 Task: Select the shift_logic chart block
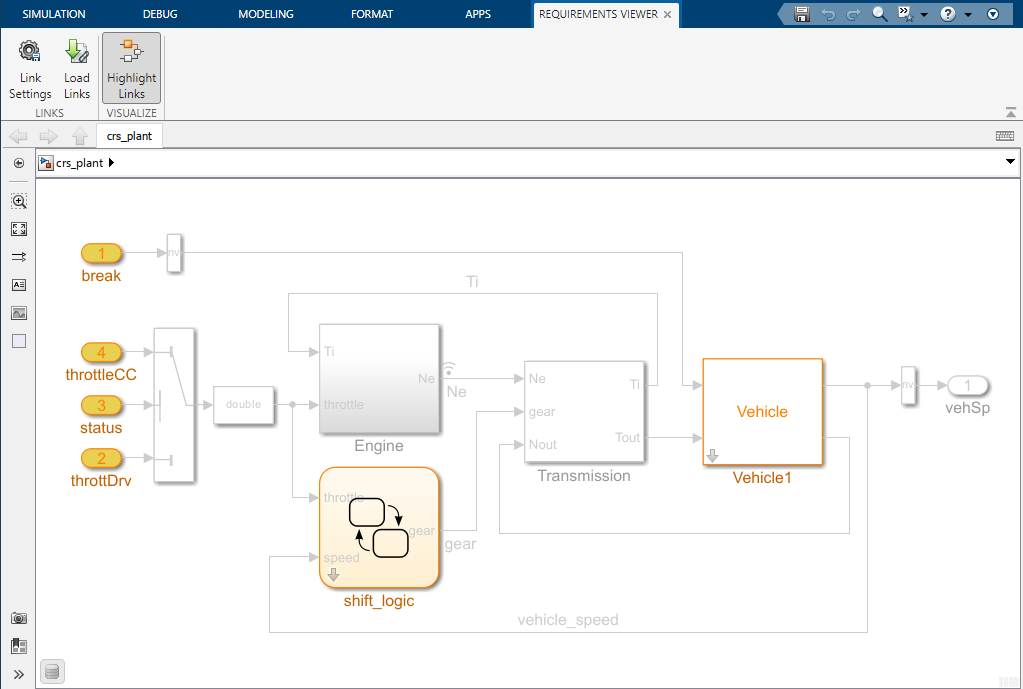(379, 527)
